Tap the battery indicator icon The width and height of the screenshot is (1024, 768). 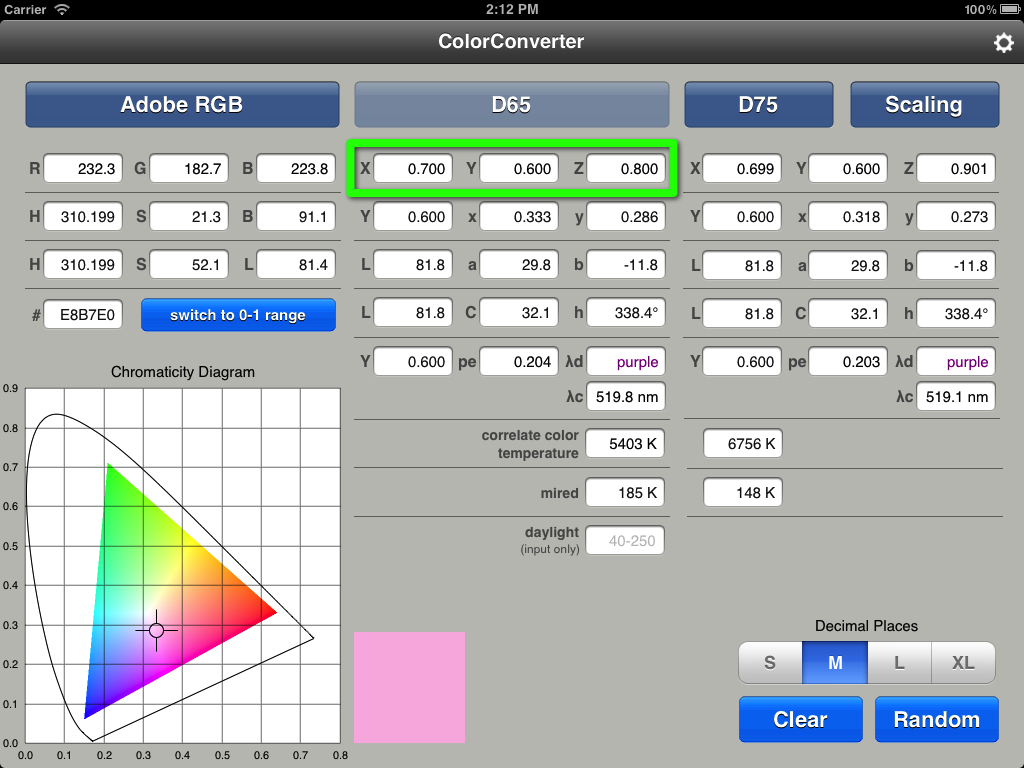(1010, 9)
